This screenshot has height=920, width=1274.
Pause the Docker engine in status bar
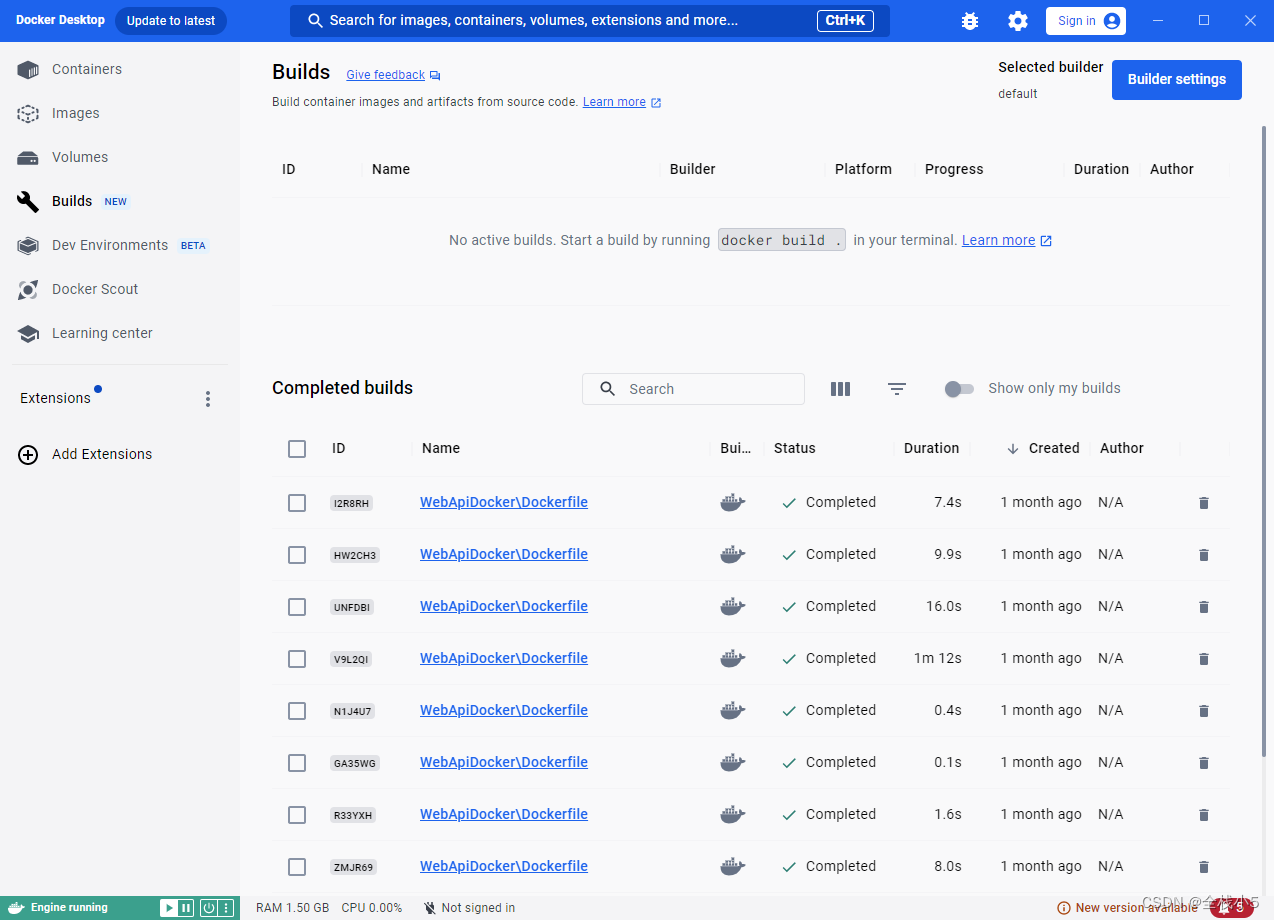click(x=186, y=908)
